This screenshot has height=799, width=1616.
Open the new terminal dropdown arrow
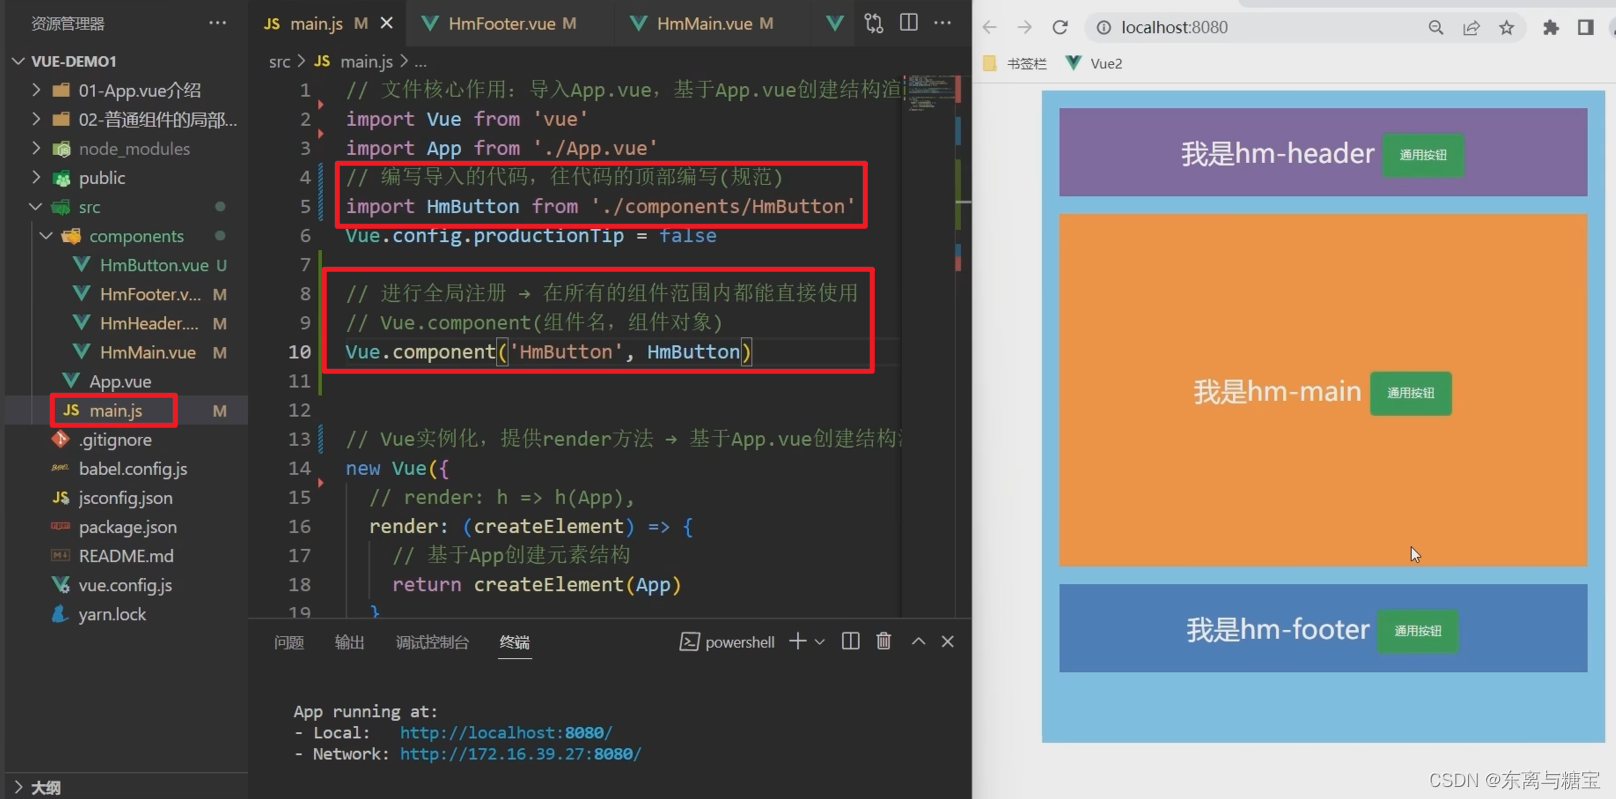click(820, 642)
